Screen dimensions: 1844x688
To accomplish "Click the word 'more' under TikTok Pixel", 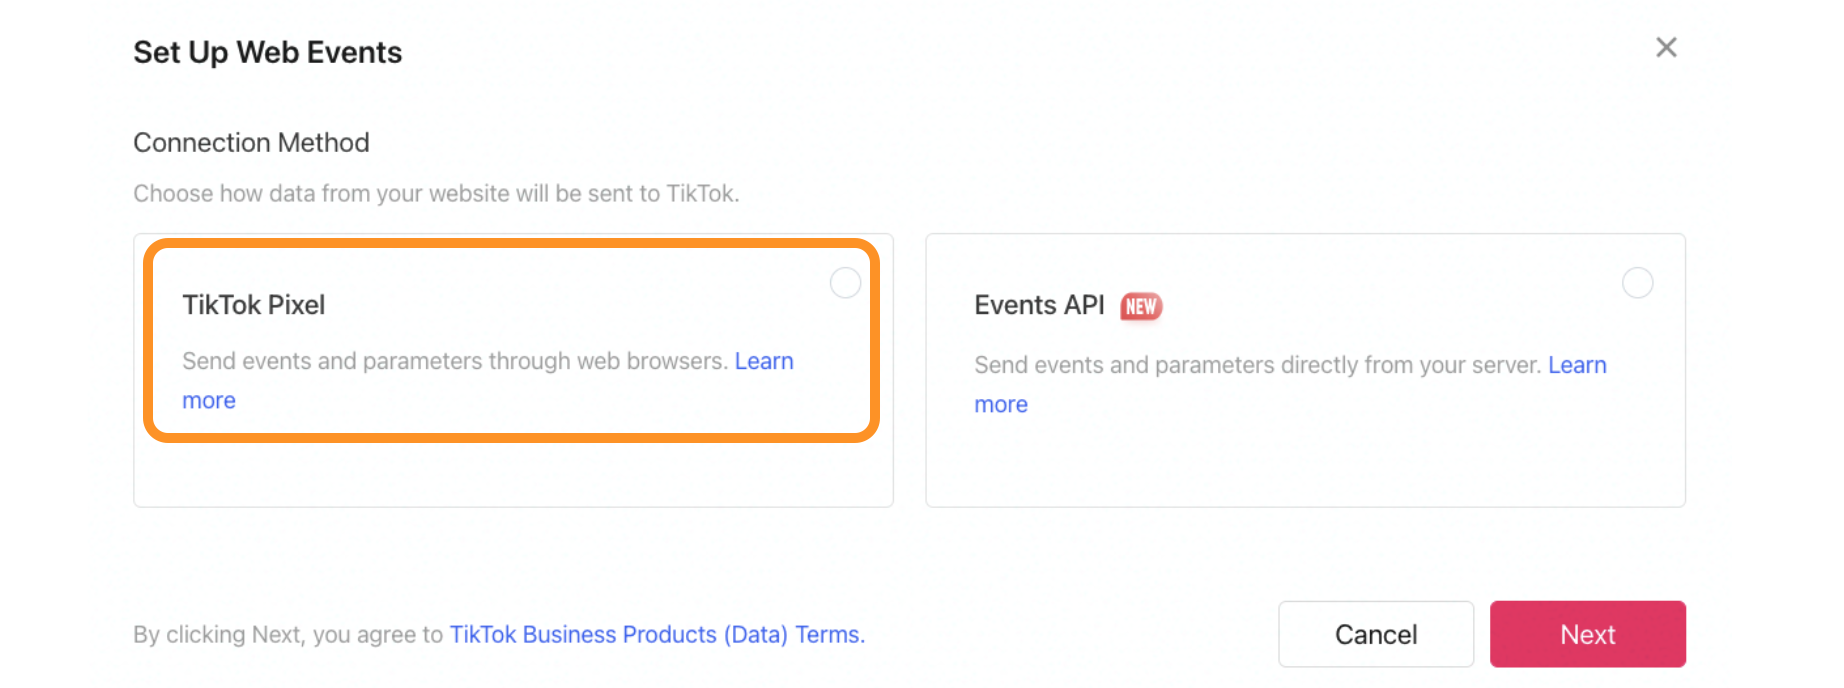I will click(209, 401).
